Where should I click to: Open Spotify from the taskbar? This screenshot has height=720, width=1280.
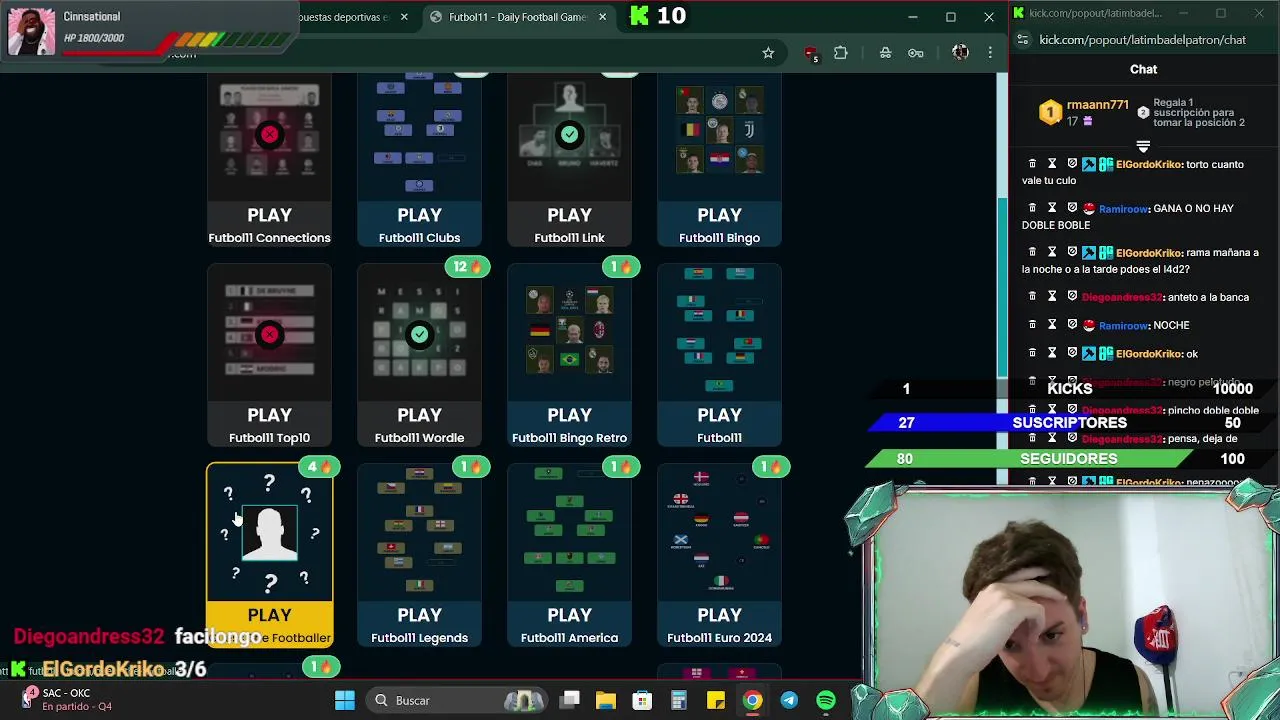point(826,700)
